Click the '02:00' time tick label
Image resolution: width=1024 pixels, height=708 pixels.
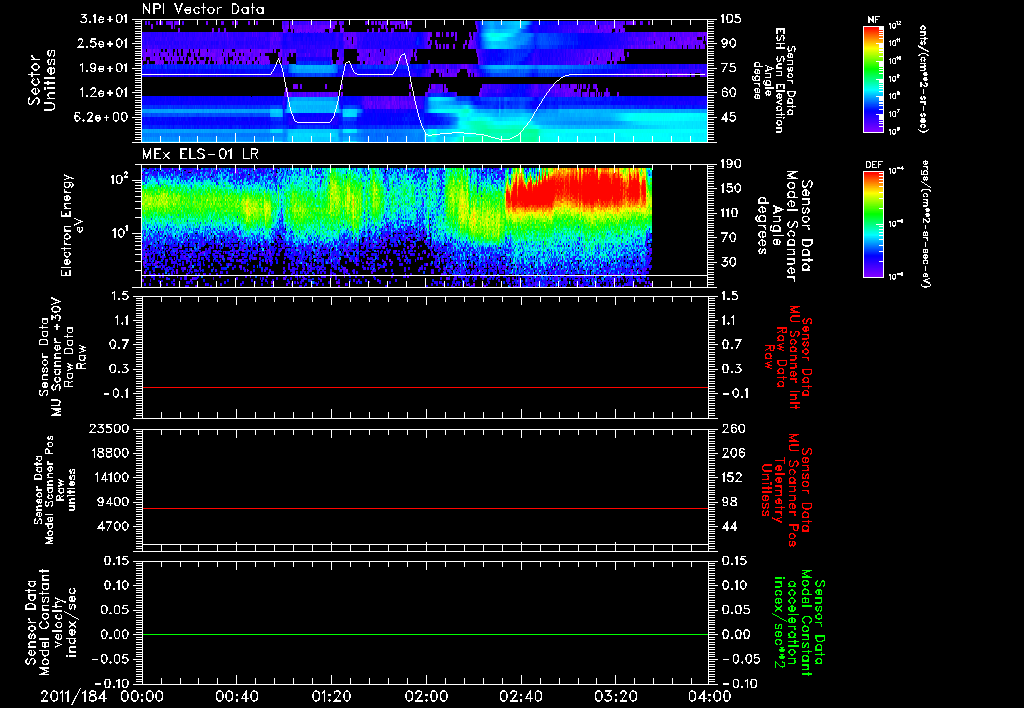click(426, 696)
